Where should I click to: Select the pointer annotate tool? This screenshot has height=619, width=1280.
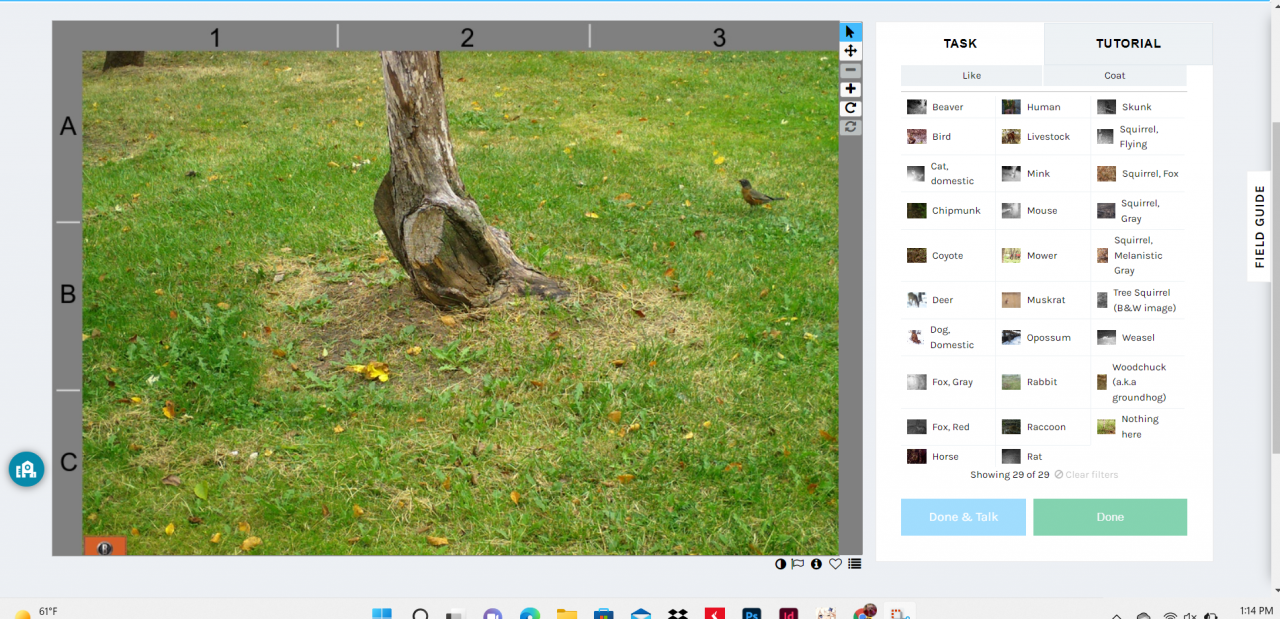[x=850, y=32]
